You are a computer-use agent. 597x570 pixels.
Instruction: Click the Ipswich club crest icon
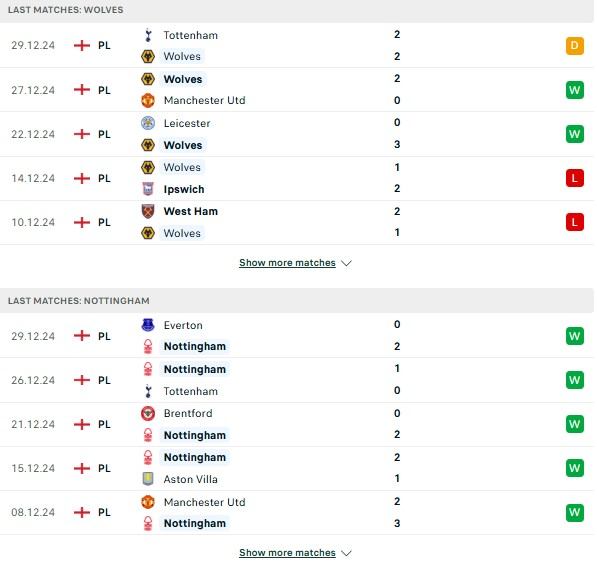click(x=148, y=189)
